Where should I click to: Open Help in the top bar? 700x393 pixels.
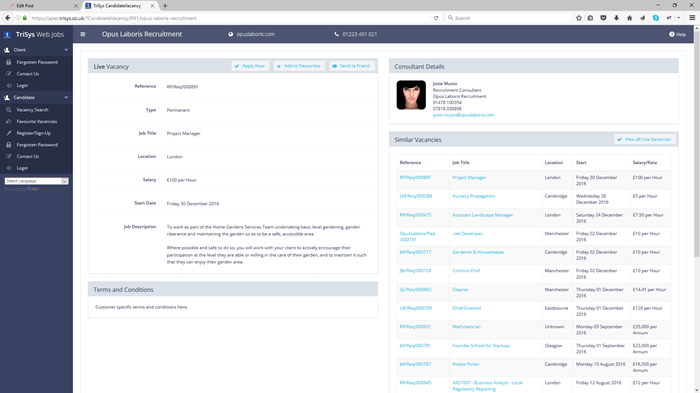tap(677, 34)
